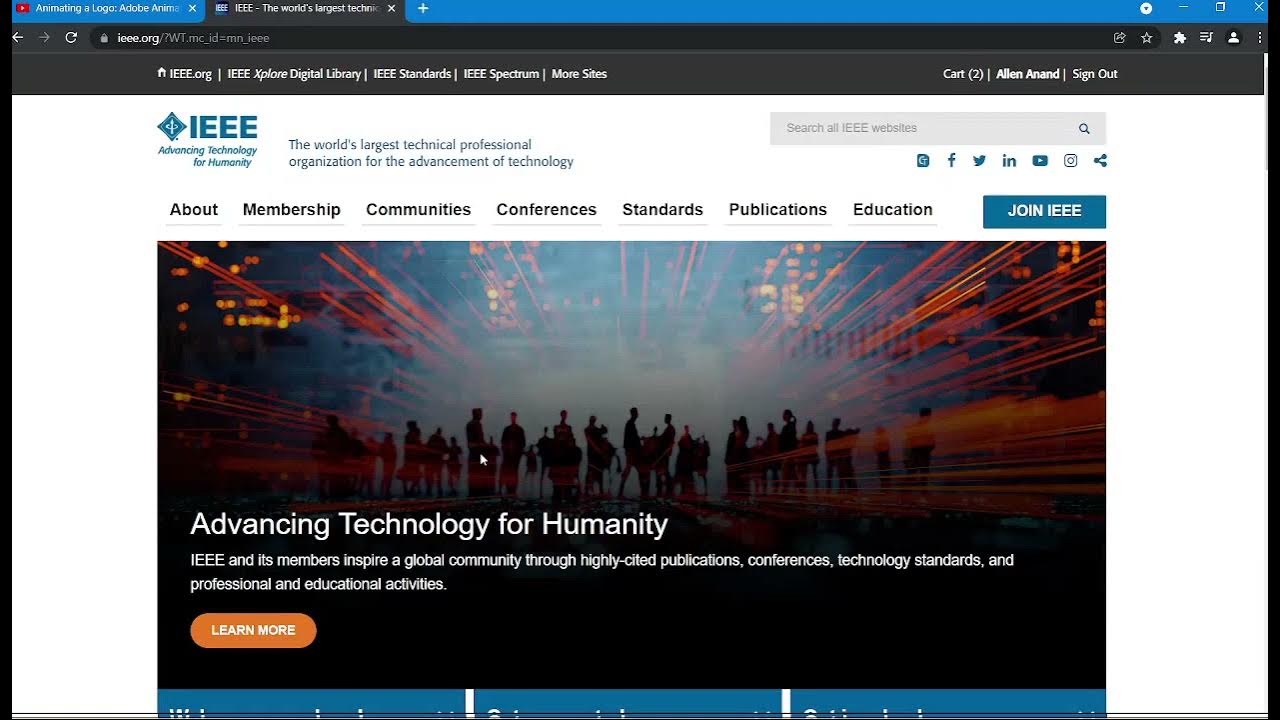Open the media control icon in toolbar

[1206, 37]
